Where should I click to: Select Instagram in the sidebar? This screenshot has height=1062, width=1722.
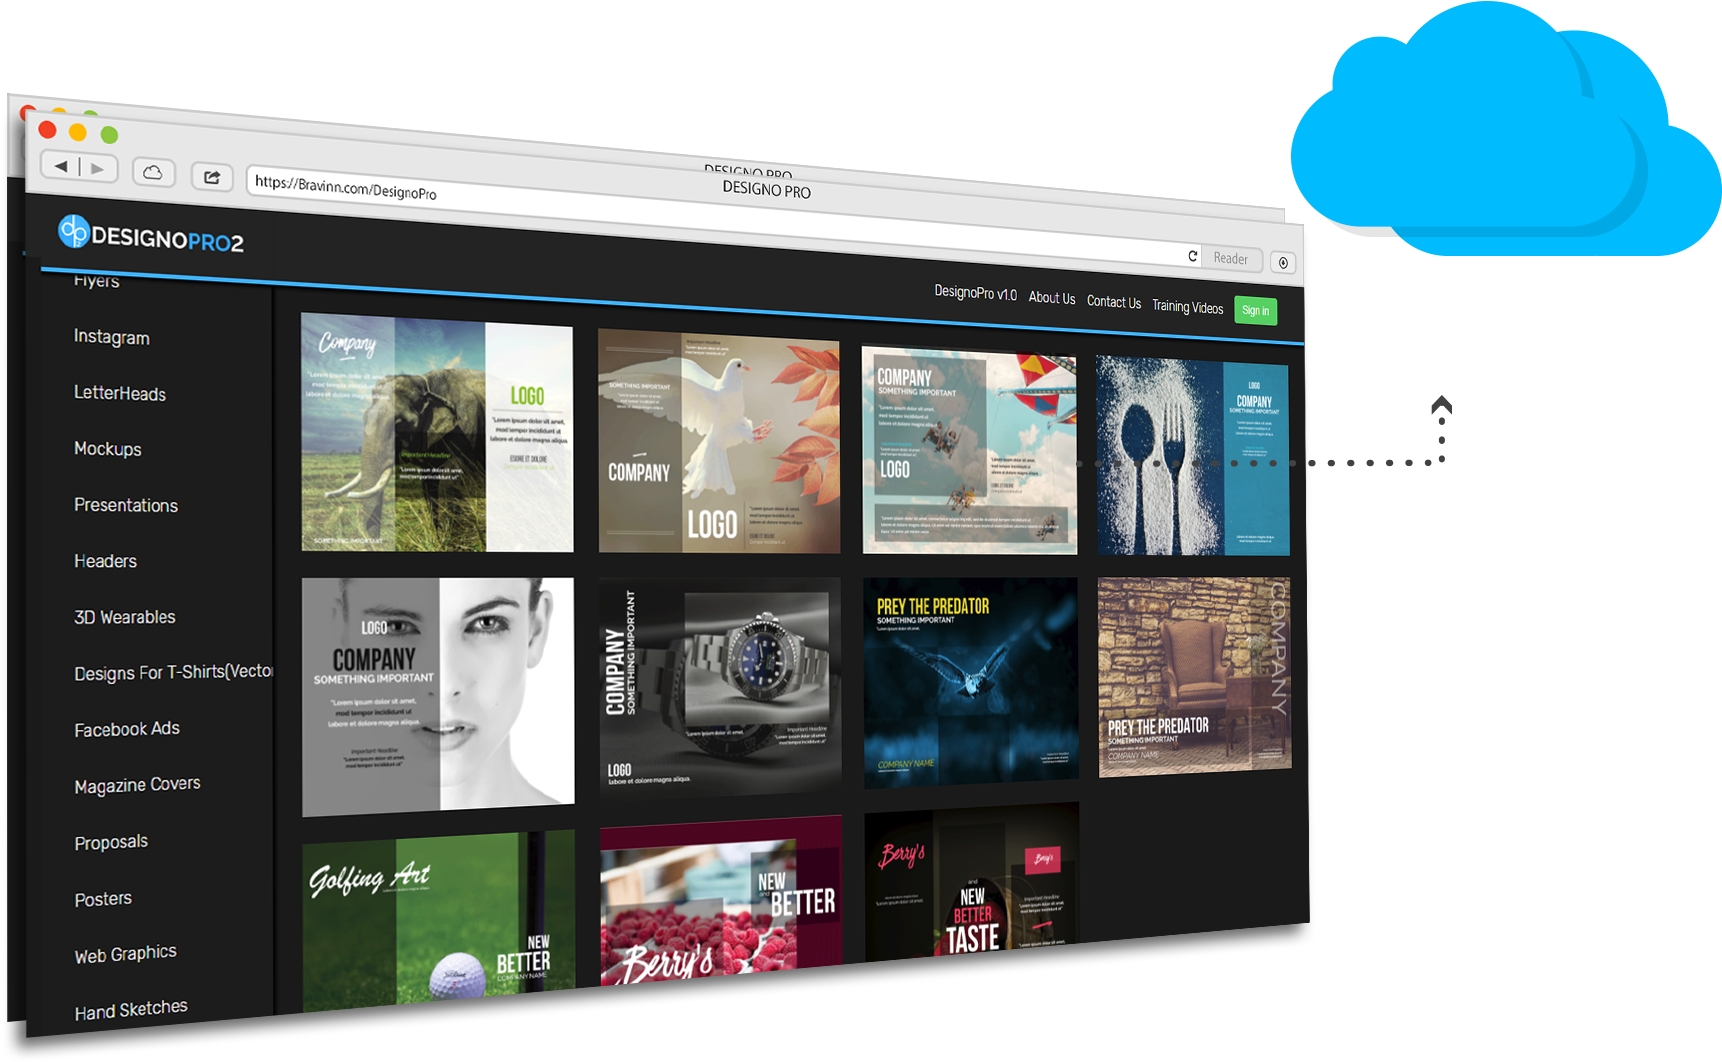tap(112, 337)
